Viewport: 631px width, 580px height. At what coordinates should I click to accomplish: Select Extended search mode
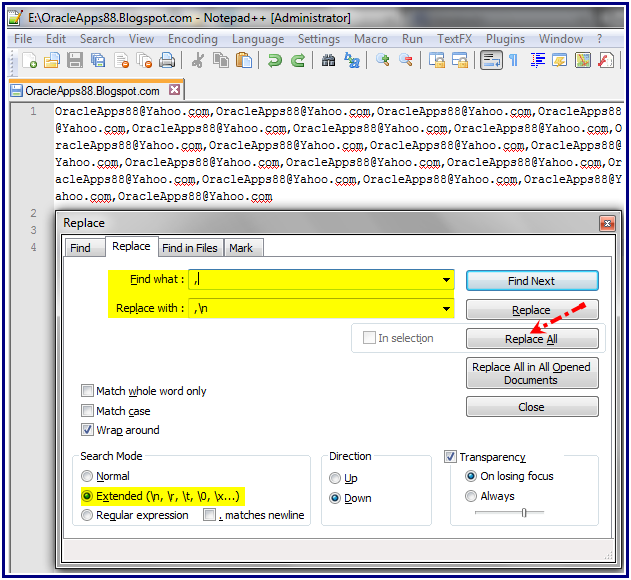(x=87, y=496)
